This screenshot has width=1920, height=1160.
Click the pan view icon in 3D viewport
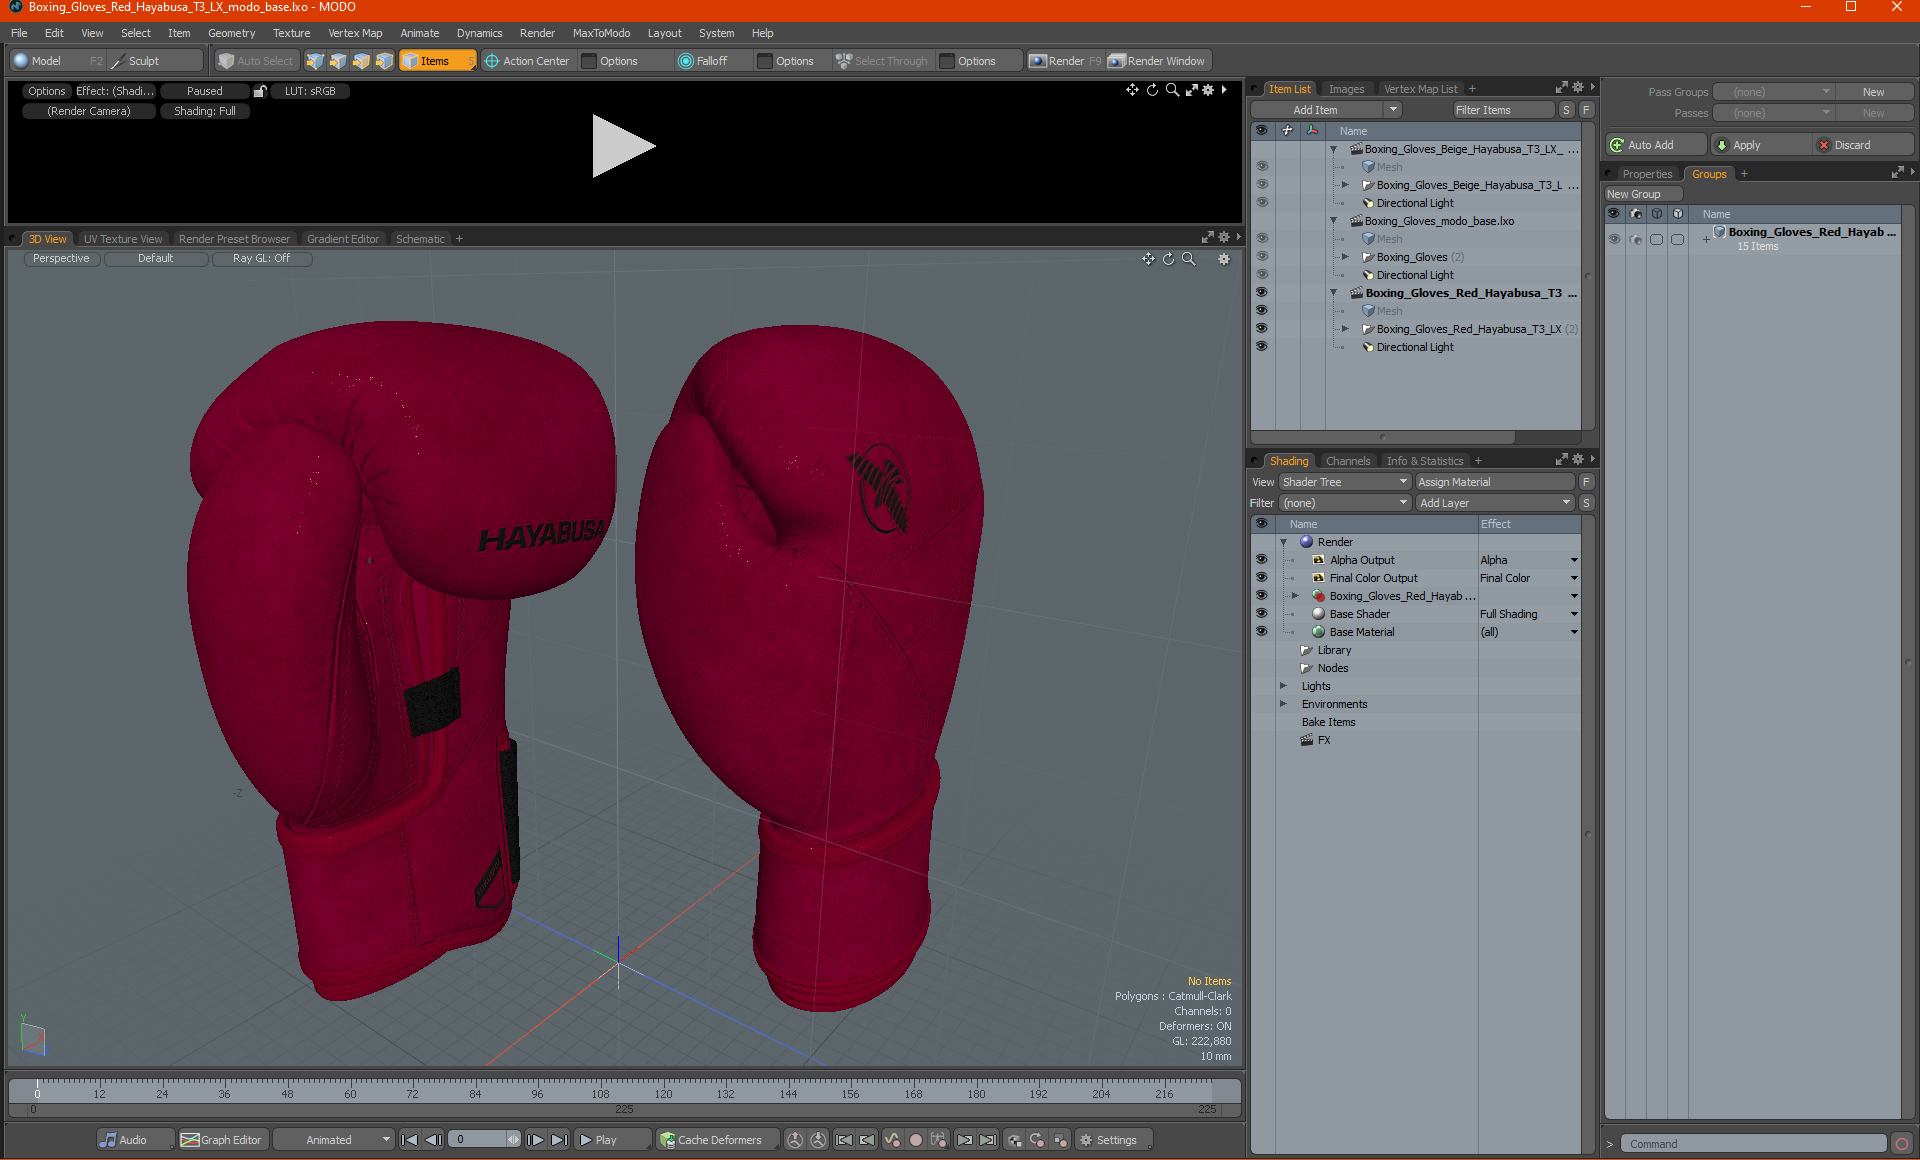click(1148, 259)
